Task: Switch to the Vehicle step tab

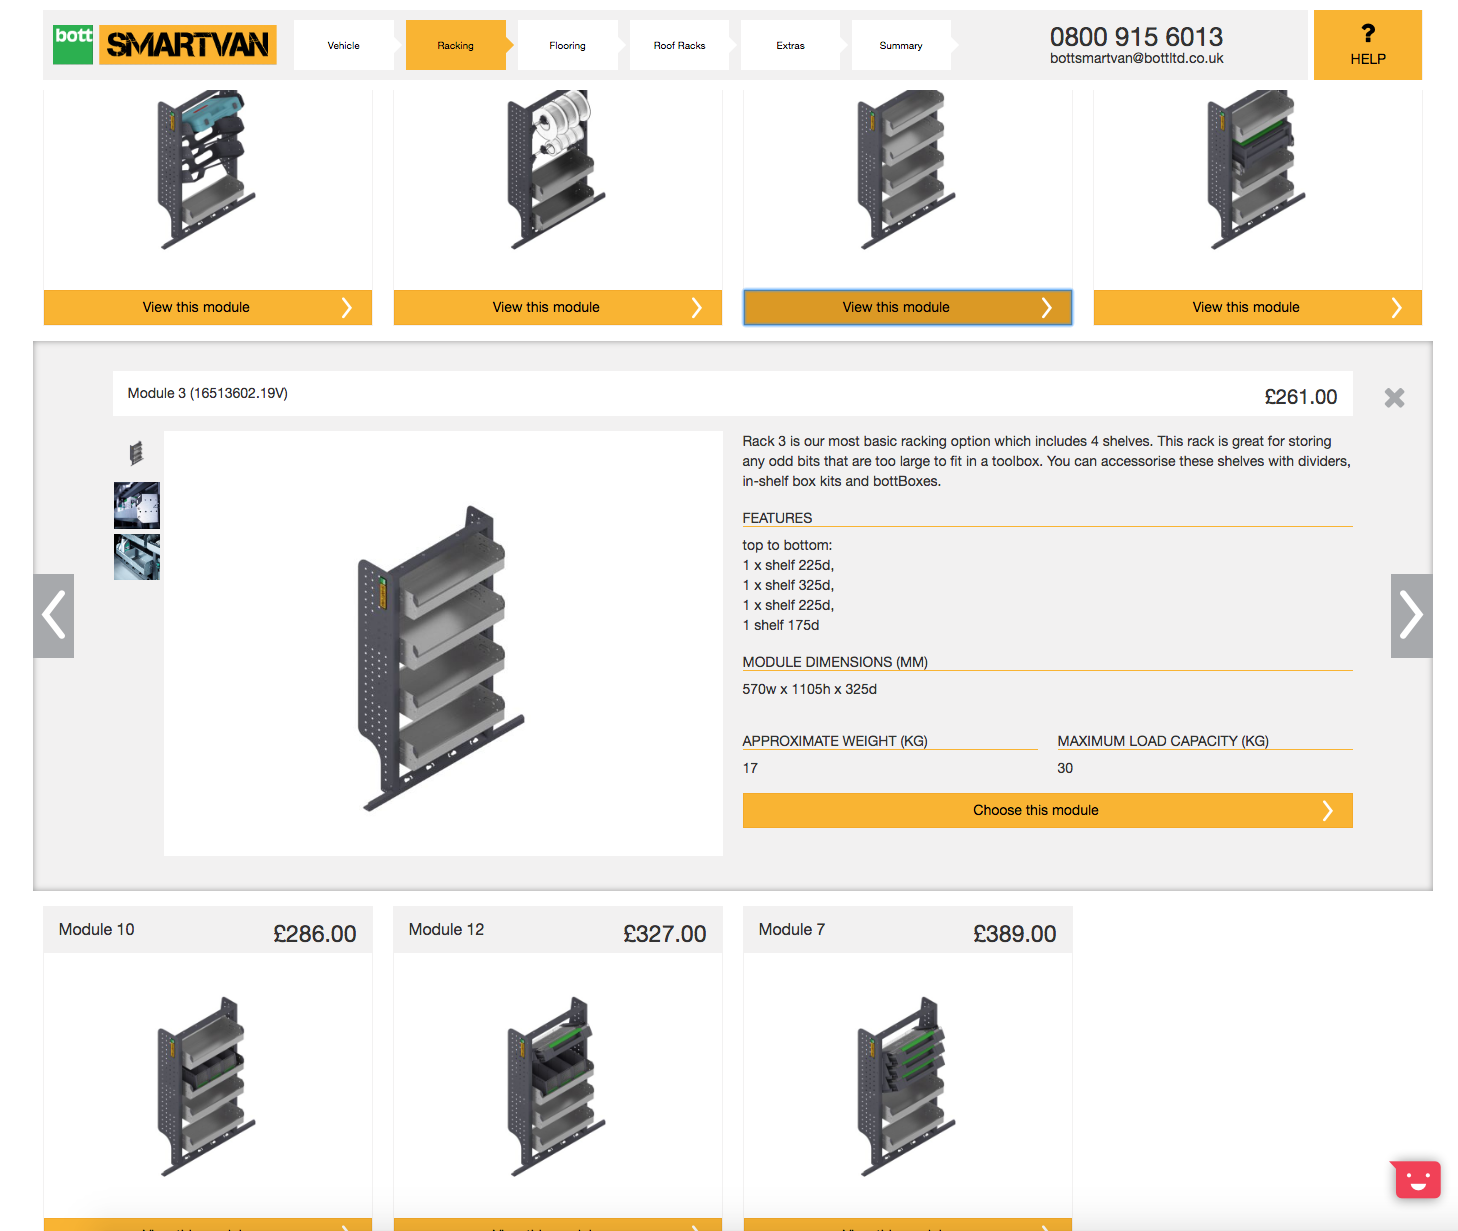Action: (x=343, y=46)
